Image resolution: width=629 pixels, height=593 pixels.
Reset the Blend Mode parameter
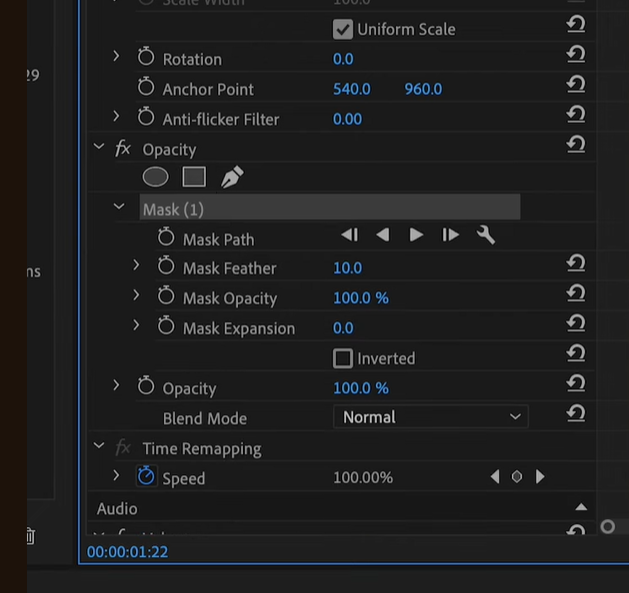pyautogui.click(x=576, y=414)
